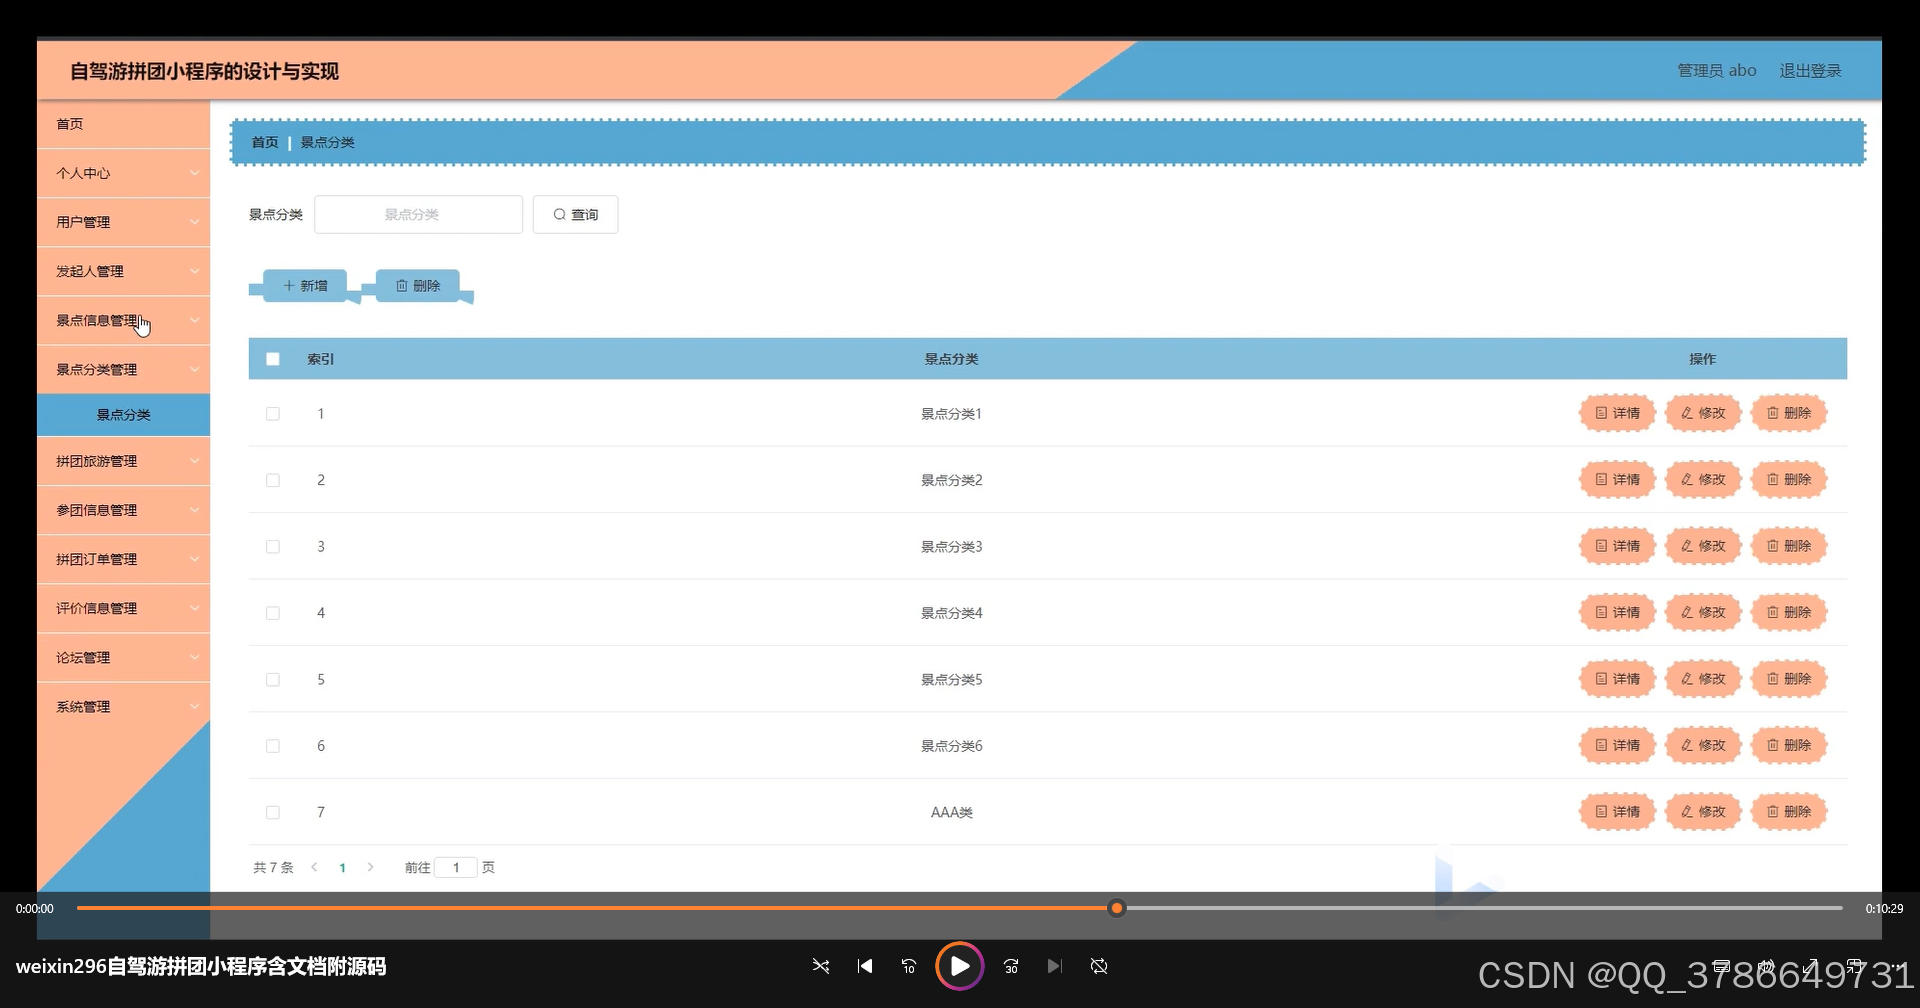1920x1008 pixels.
Task: Expand 论坛管理 sidebar menu
Action: [124, 657]
